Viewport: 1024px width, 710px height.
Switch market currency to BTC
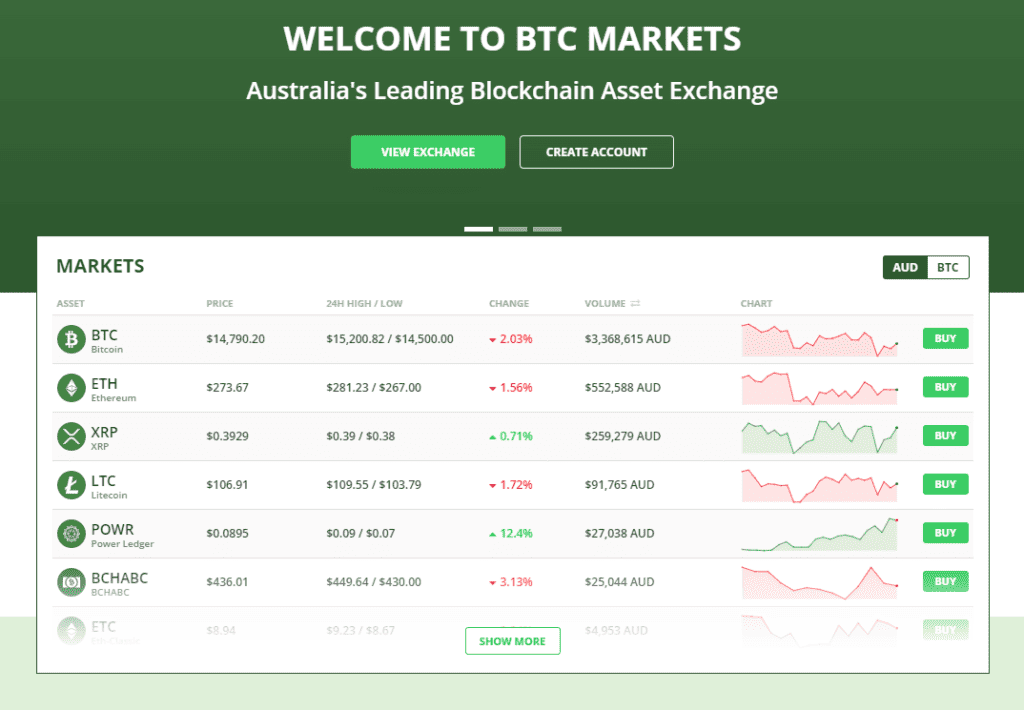[948, 268]
